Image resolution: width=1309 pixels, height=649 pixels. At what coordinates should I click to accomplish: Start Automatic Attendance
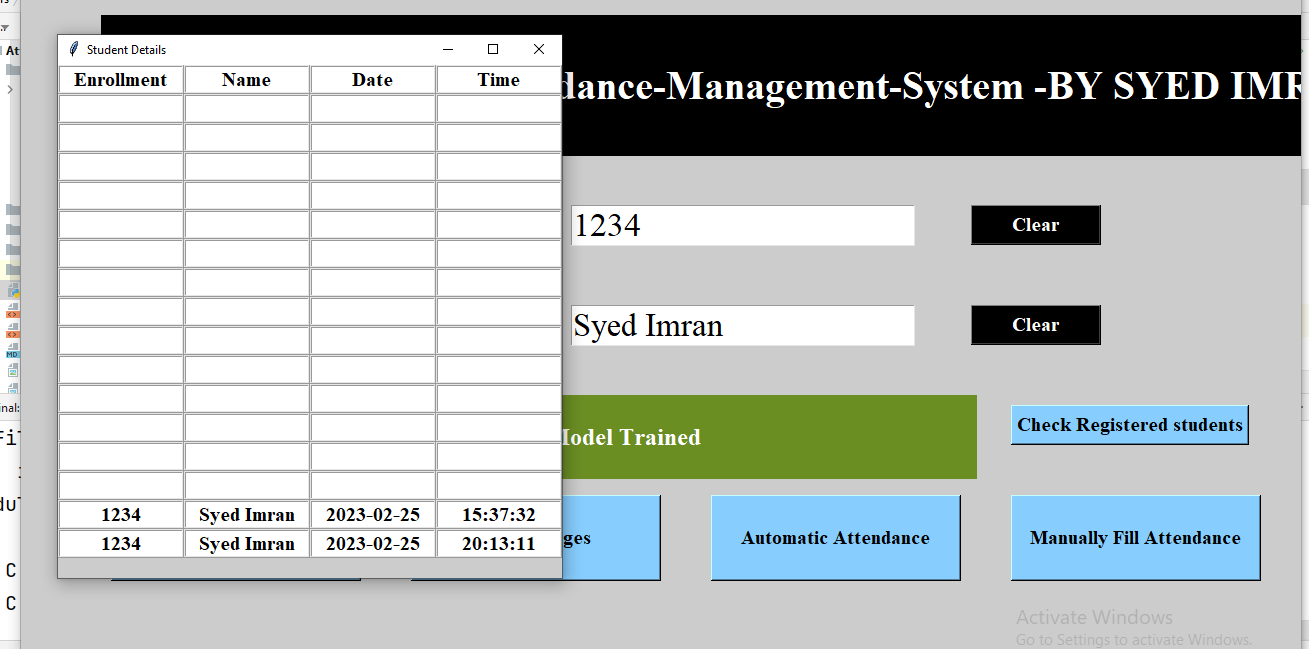[x=835, y=537]
